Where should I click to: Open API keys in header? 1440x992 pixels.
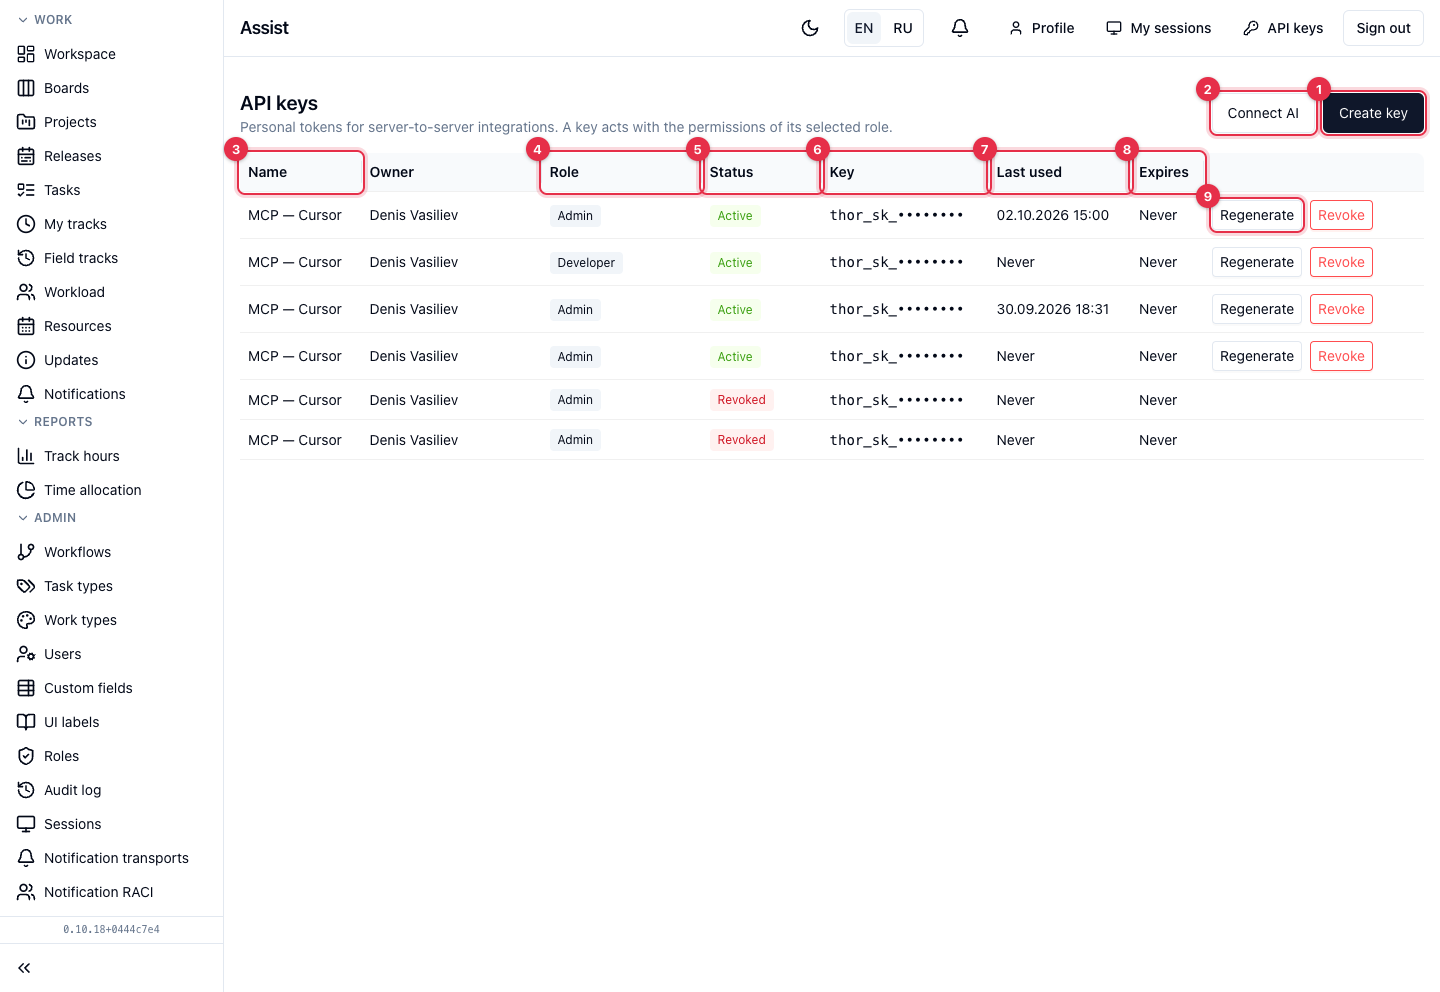pos(1283,28)
